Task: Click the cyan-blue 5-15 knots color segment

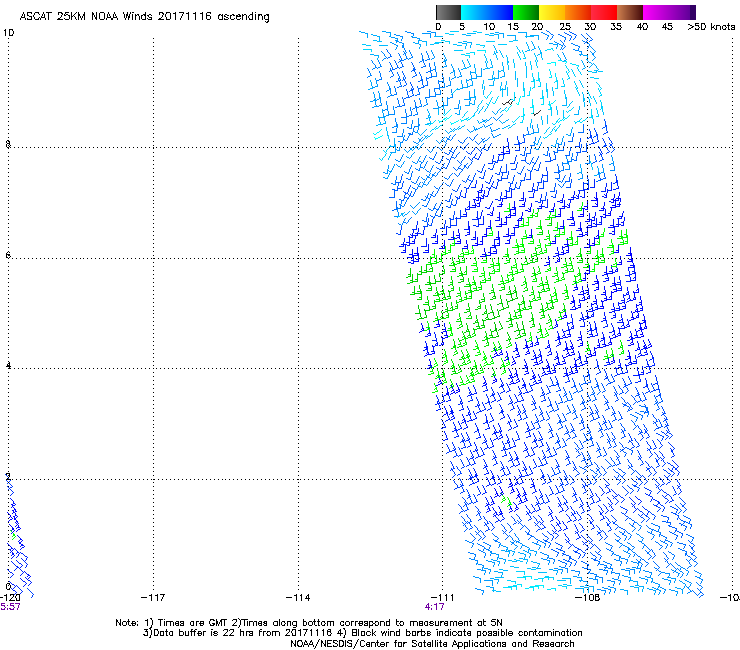Action: click(487, 12)
